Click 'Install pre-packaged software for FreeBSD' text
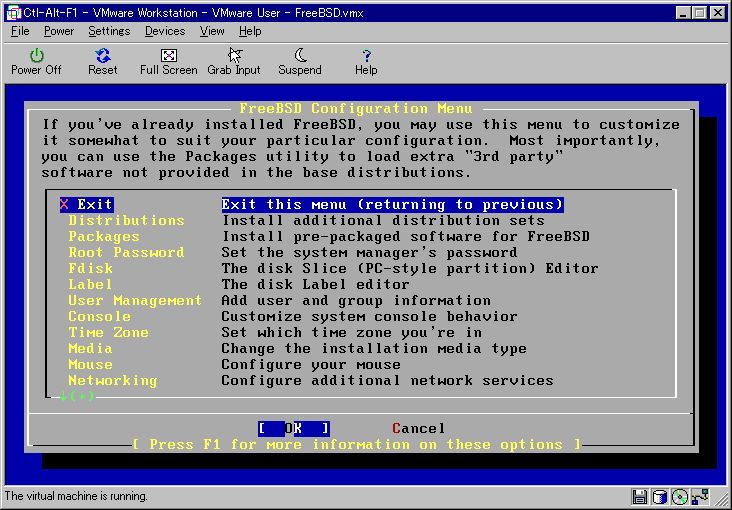The image size is (732, 510). pyautogui.click(x=405, y=236)
